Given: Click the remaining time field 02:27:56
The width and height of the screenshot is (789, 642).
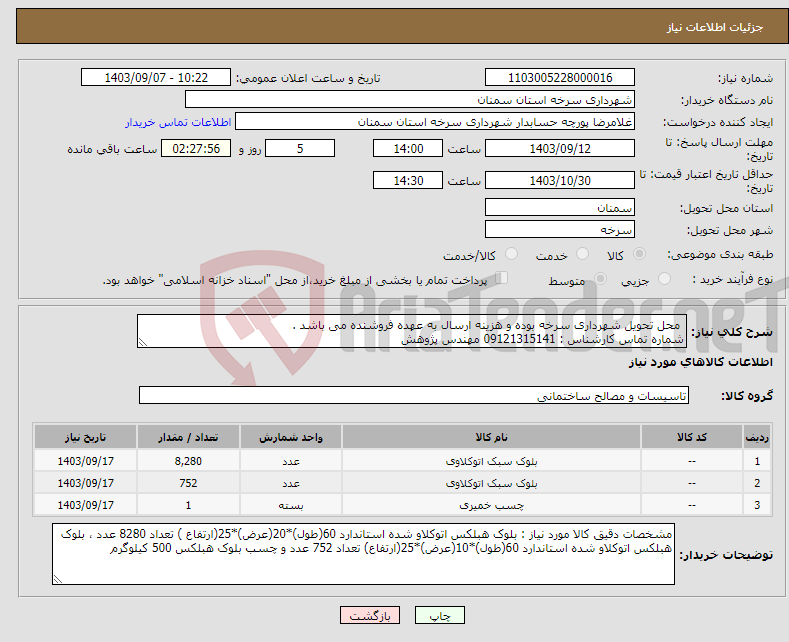Looking at the screenshot, I should (x=196, y=148).
